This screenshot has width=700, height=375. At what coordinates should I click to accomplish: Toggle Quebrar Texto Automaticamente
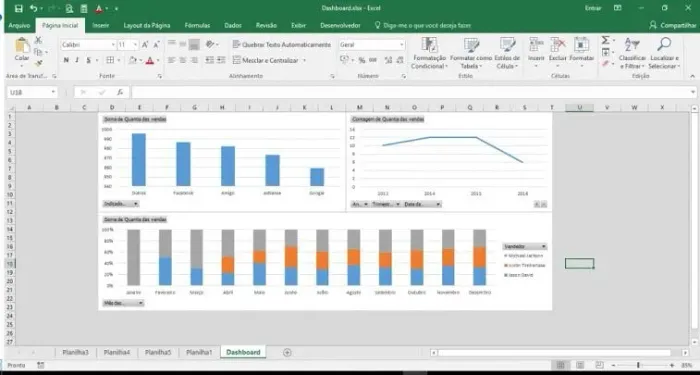click(x=282, y=45)
